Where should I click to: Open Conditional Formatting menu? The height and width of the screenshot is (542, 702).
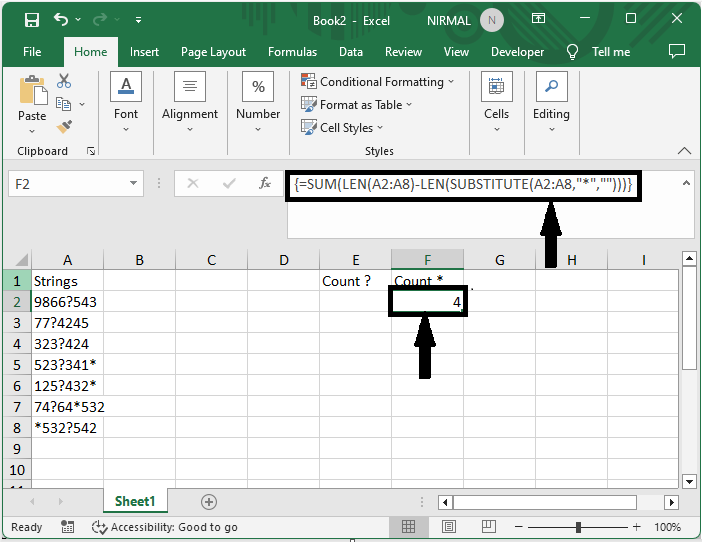pyautogui.click(x=377, y=81)
